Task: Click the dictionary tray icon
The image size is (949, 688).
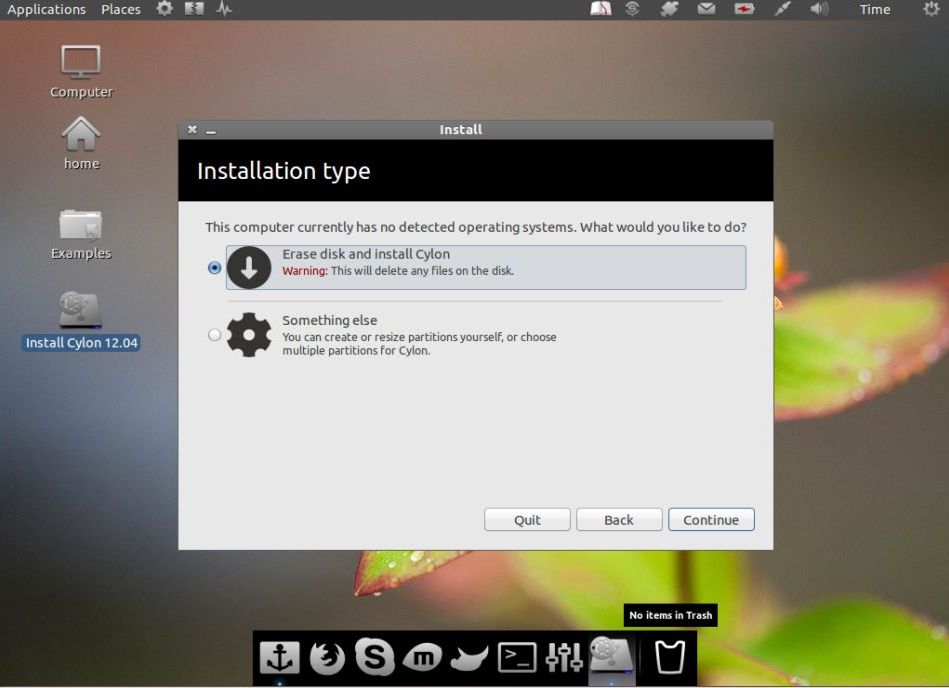Action: [600, 9]
